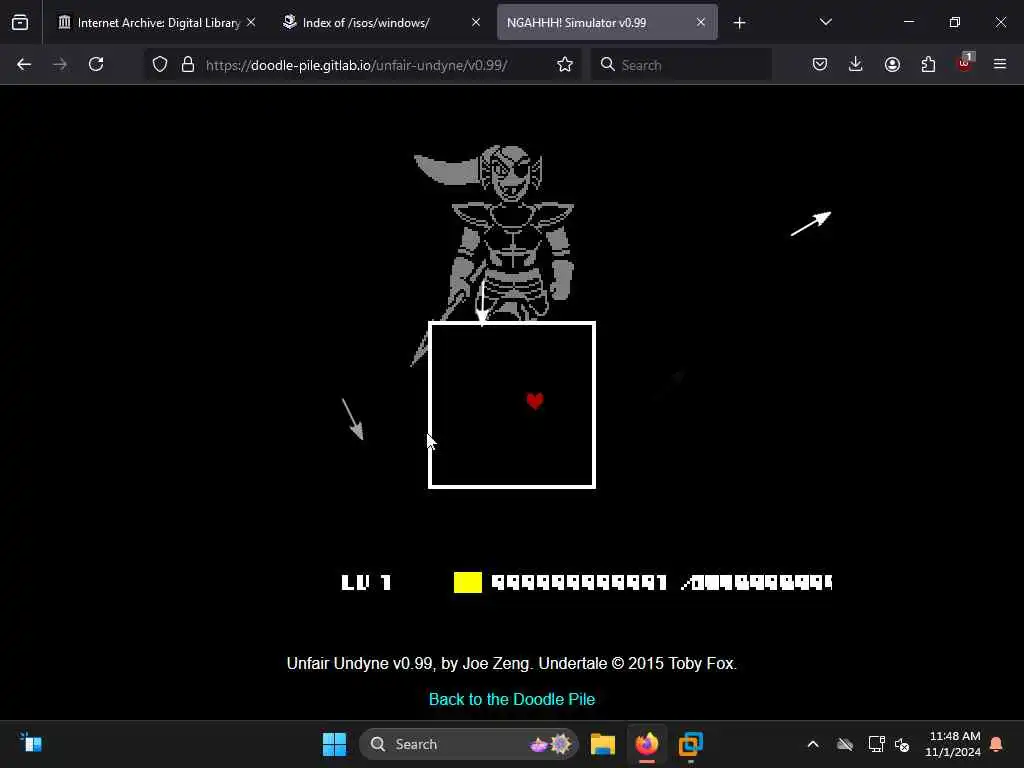Image resolution: width=1024 pixels, height=768 pixels.
Task: Select the NGAHHH! Simulator v0.99 tab
Action: pos(607,23)
